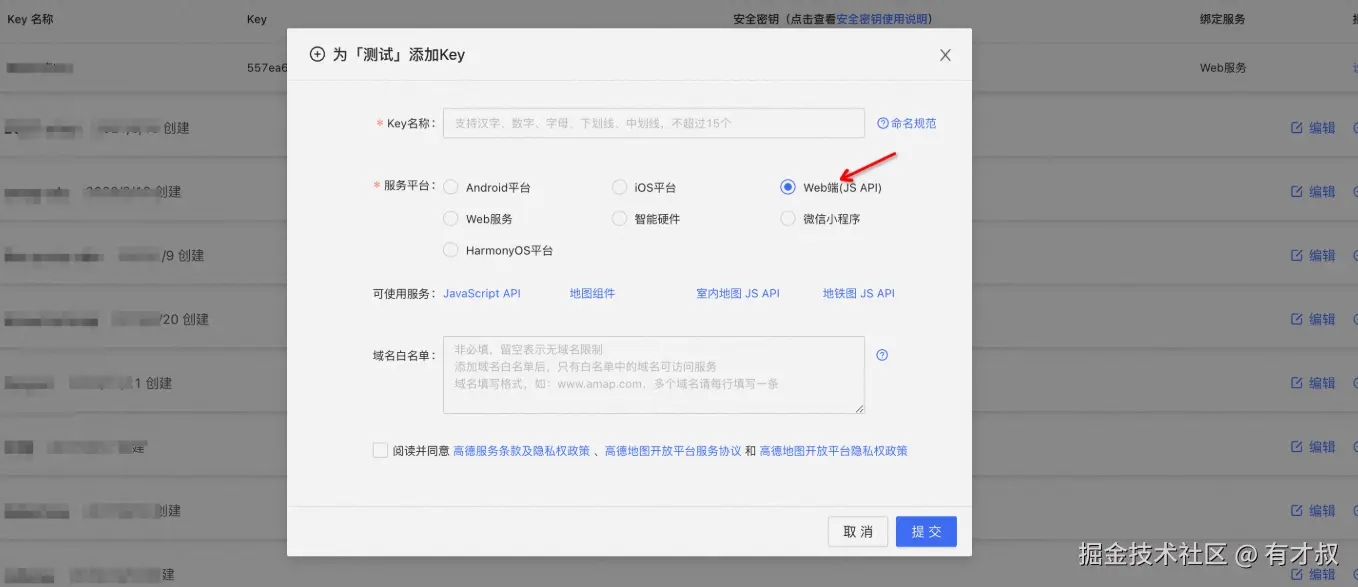Tick the 阅读并同意 agreement checkbox
The width and height of the screenshot is (1358, 587).
[380, 450]
